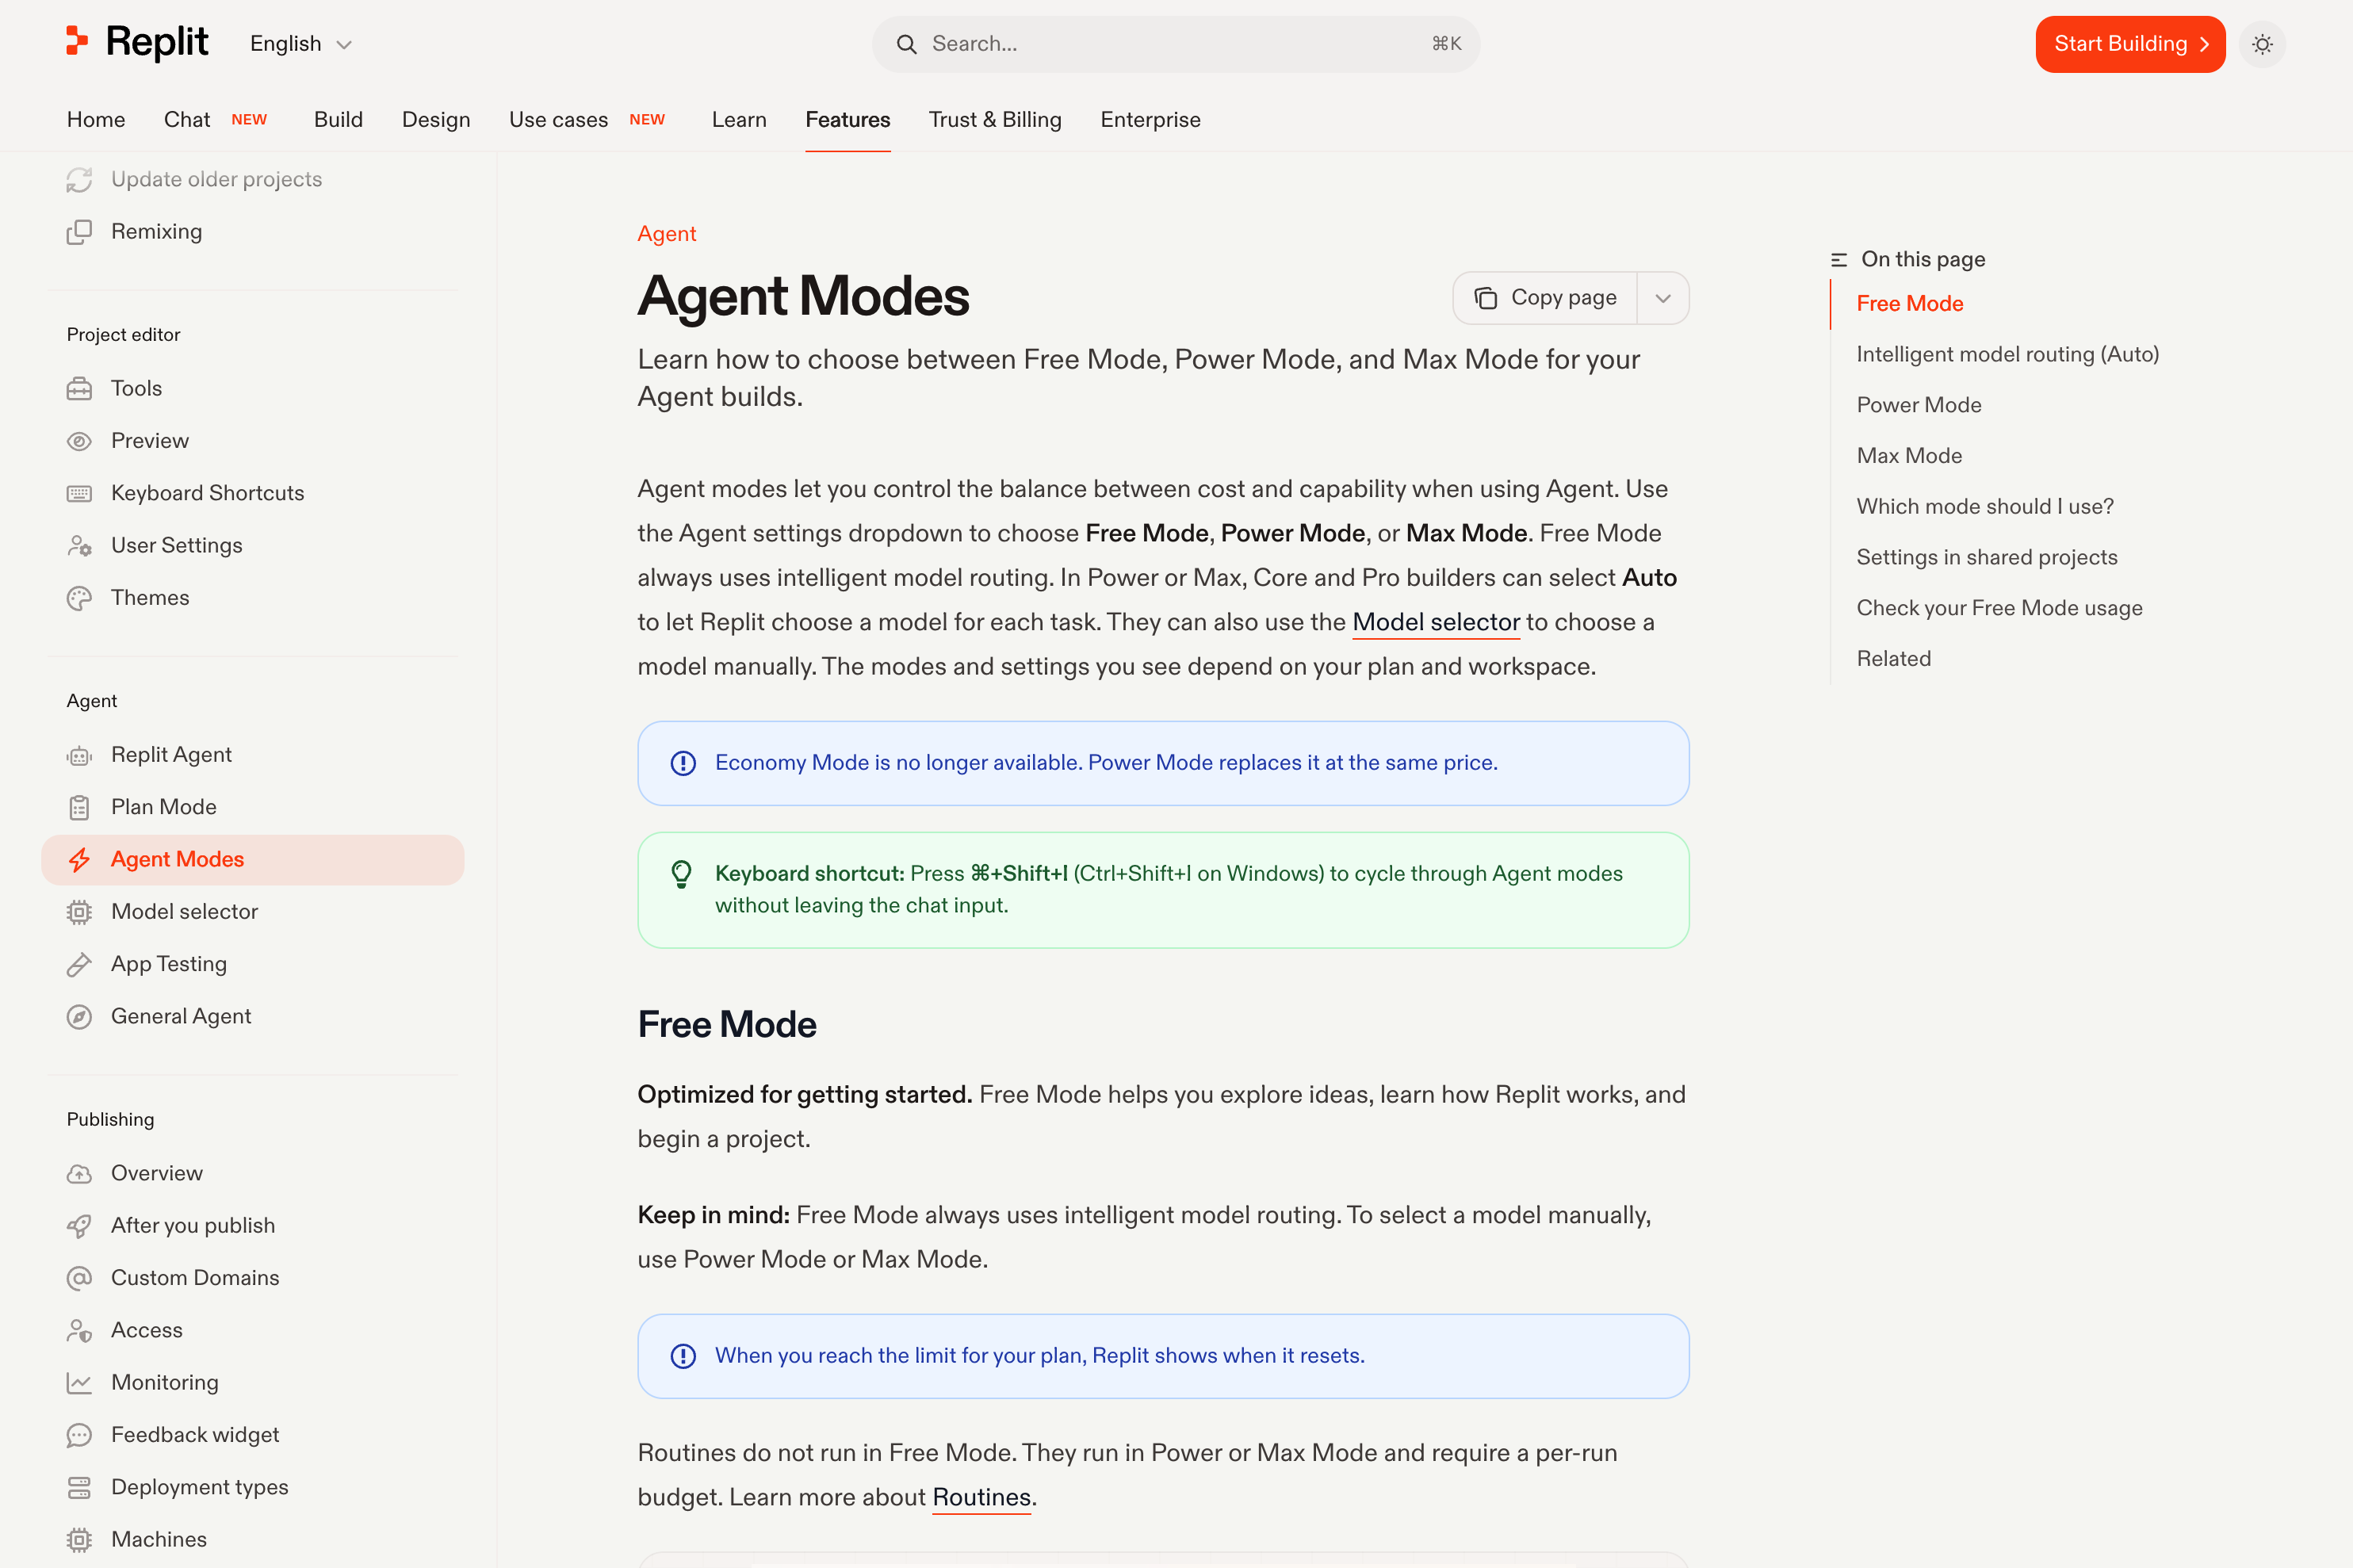Click the Plan Mode clipboard icon

coord(79,807)
